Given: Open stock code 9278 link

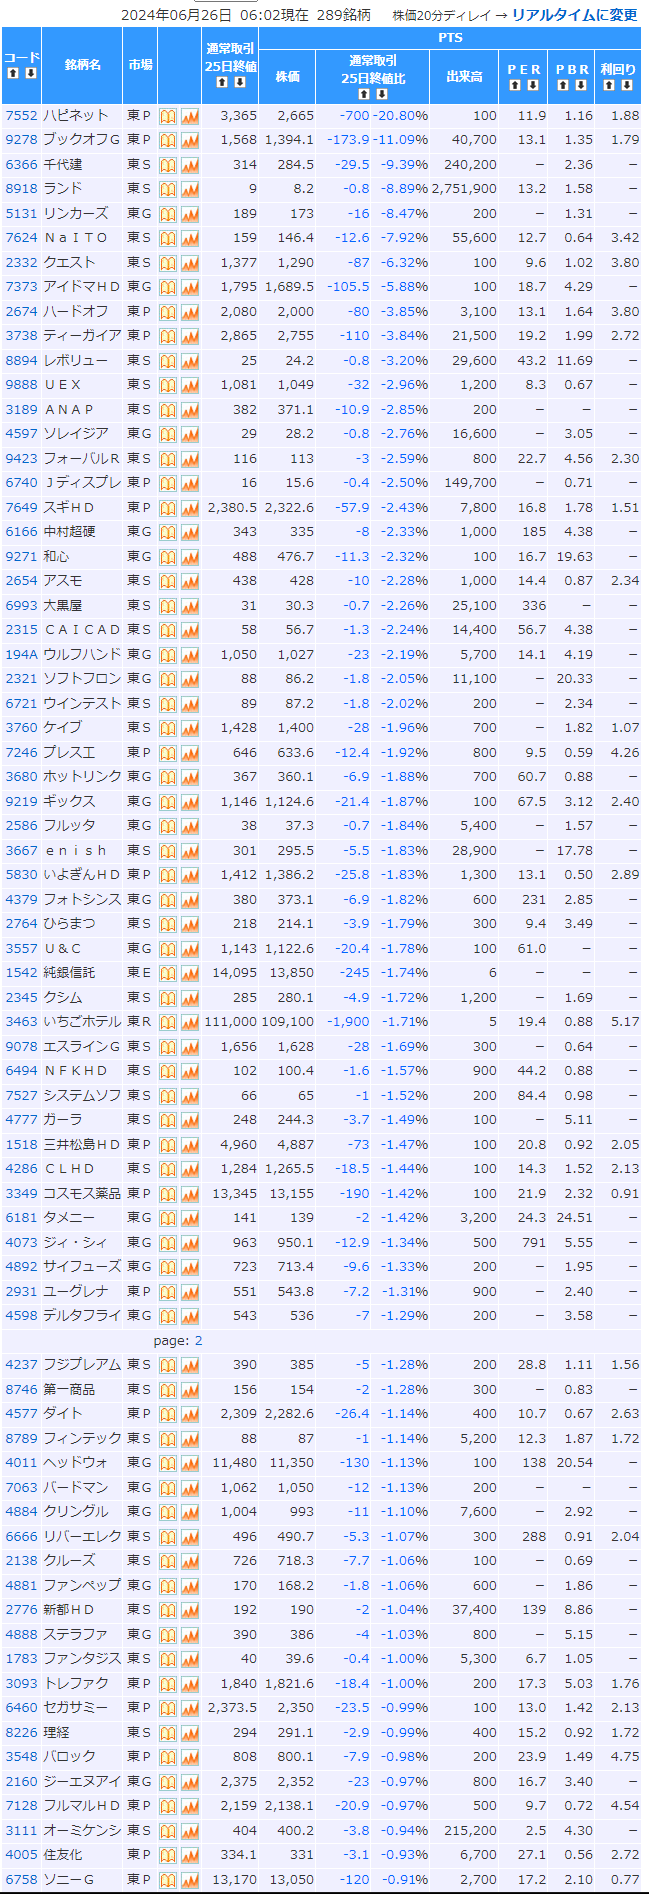Looking at the screenshot, I should pyautogui.click(x=21, y=140).
